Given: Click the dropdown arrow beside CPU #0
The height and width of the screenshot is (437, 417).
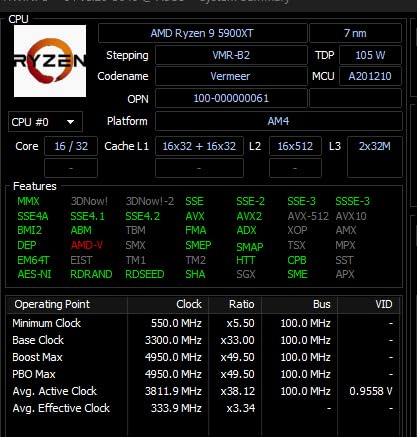Looking at the screenshot, I should 70,122.
